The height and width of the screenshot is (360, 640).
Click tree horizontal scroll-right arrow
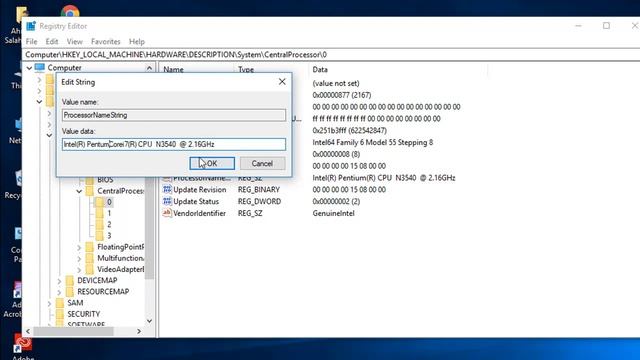click(139, 331)
